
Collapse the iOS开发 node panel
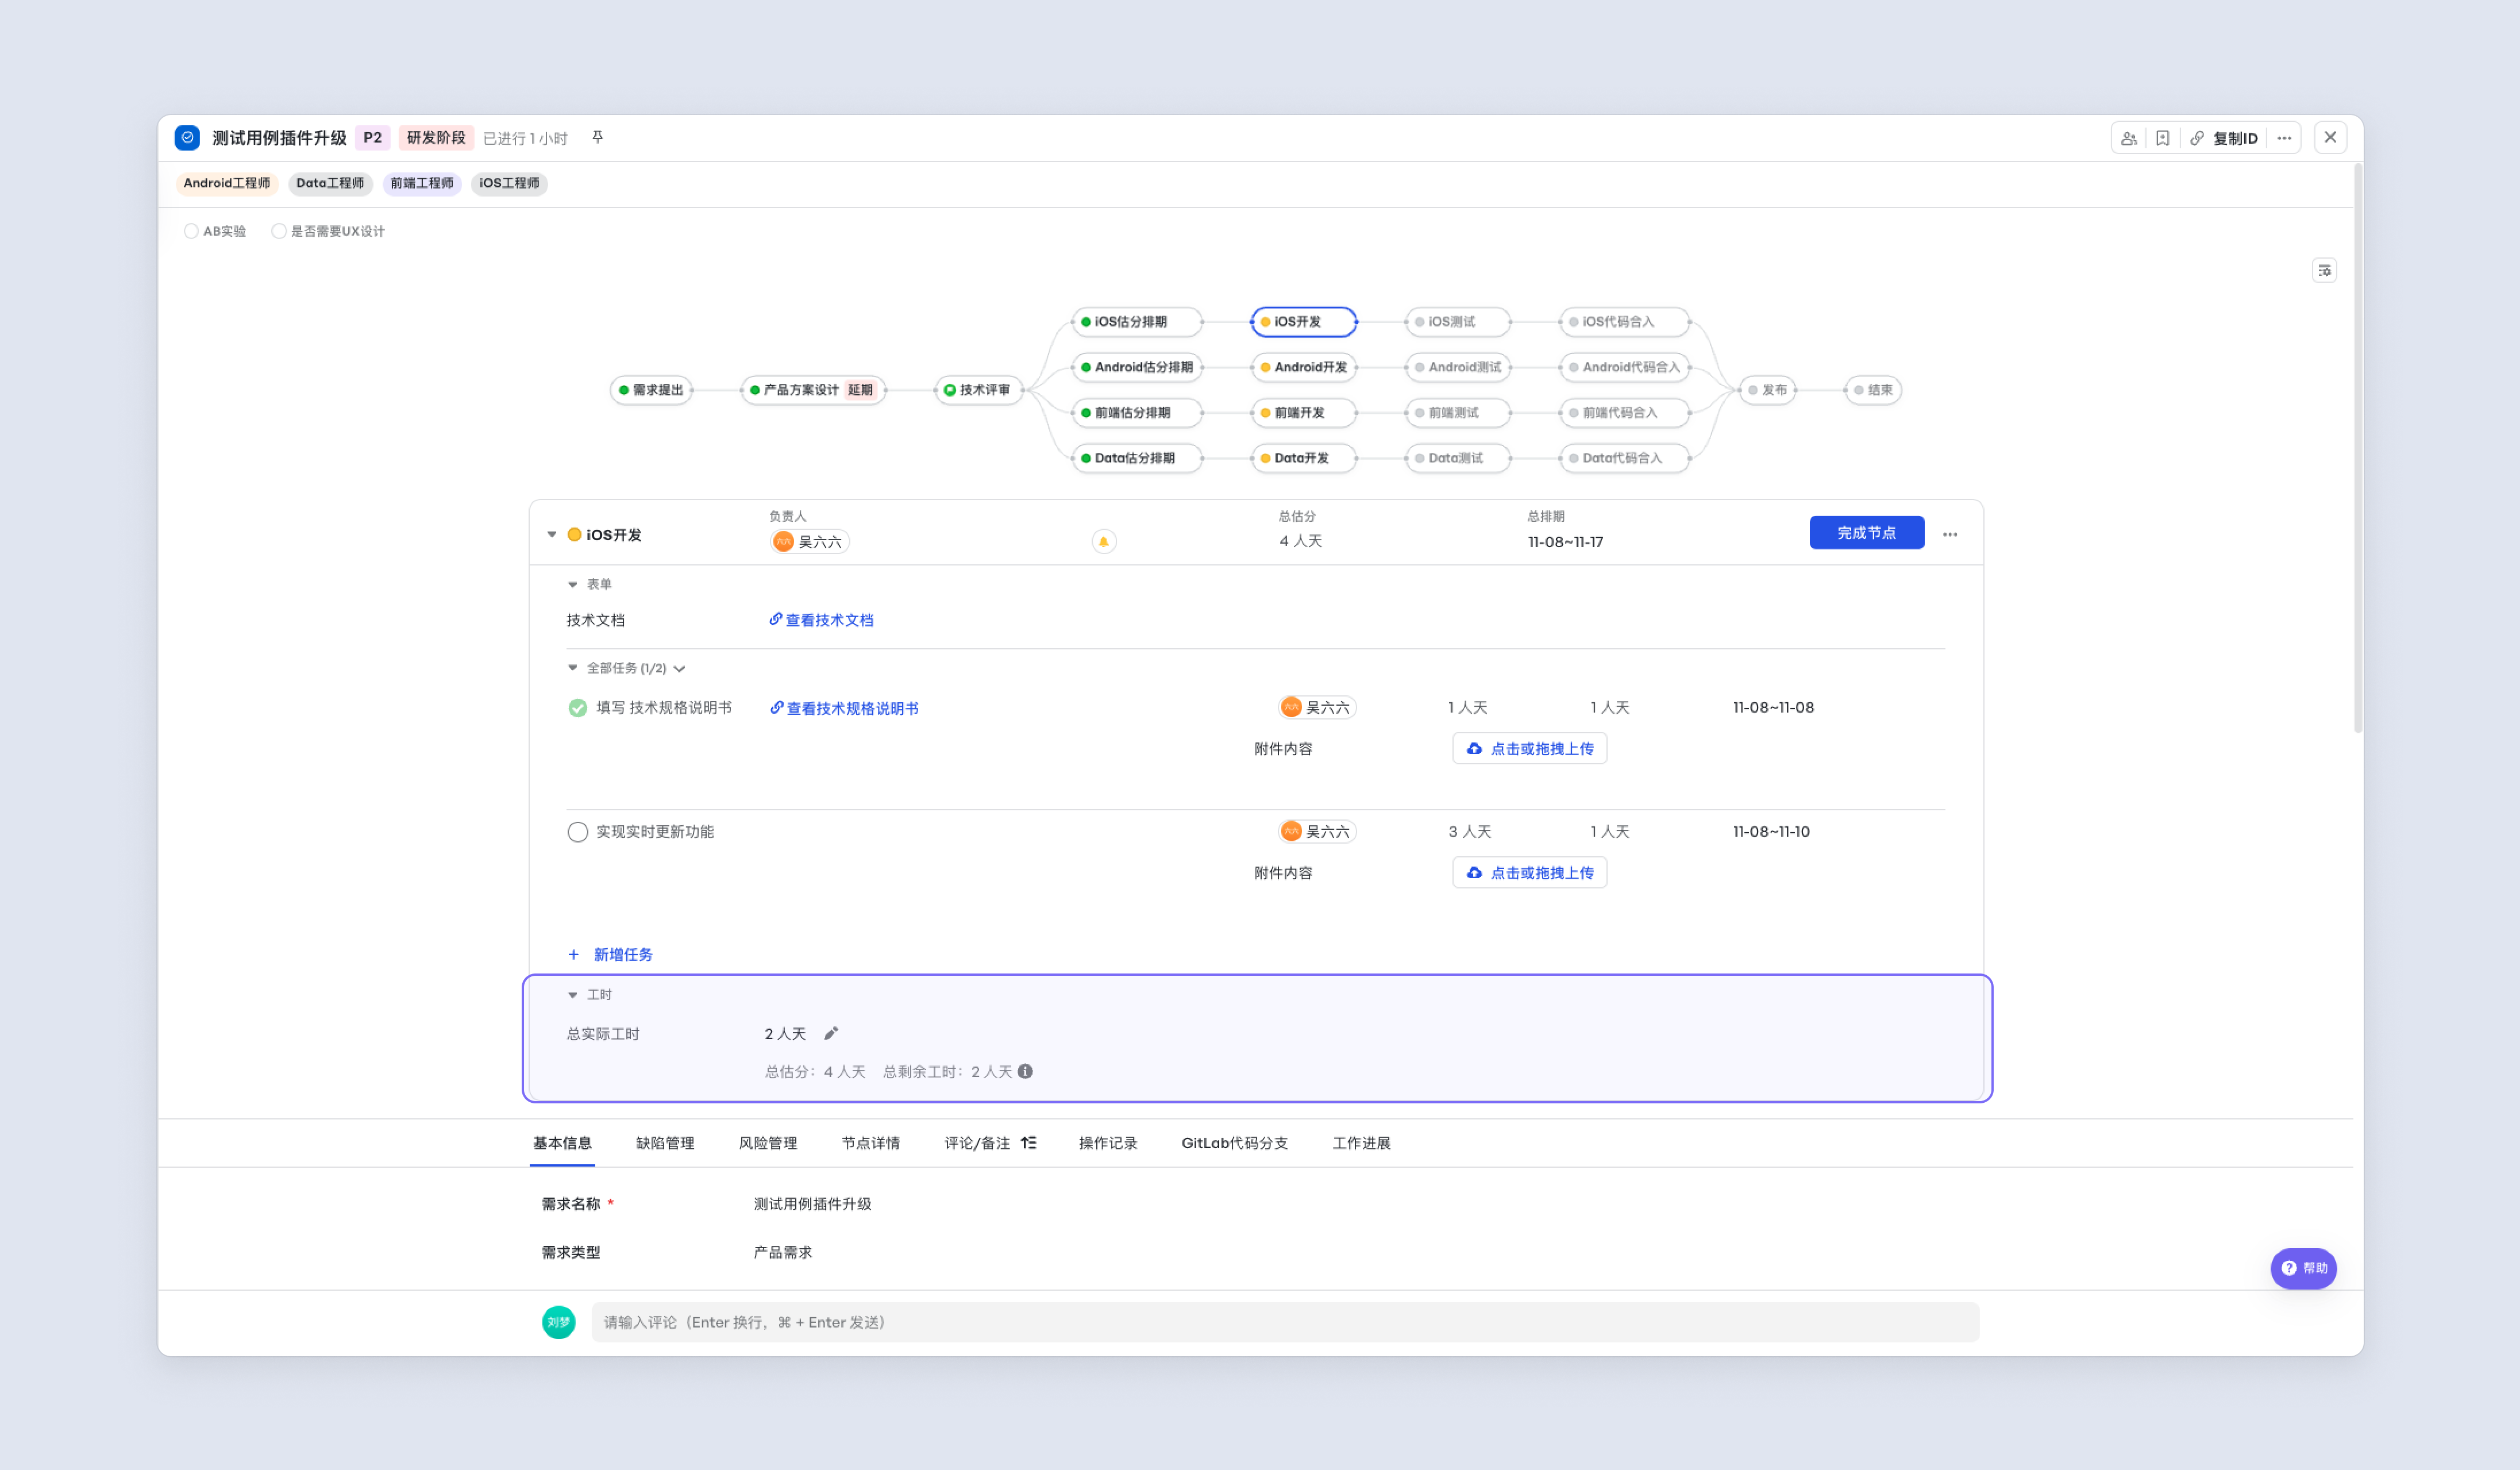click(551, 534)
